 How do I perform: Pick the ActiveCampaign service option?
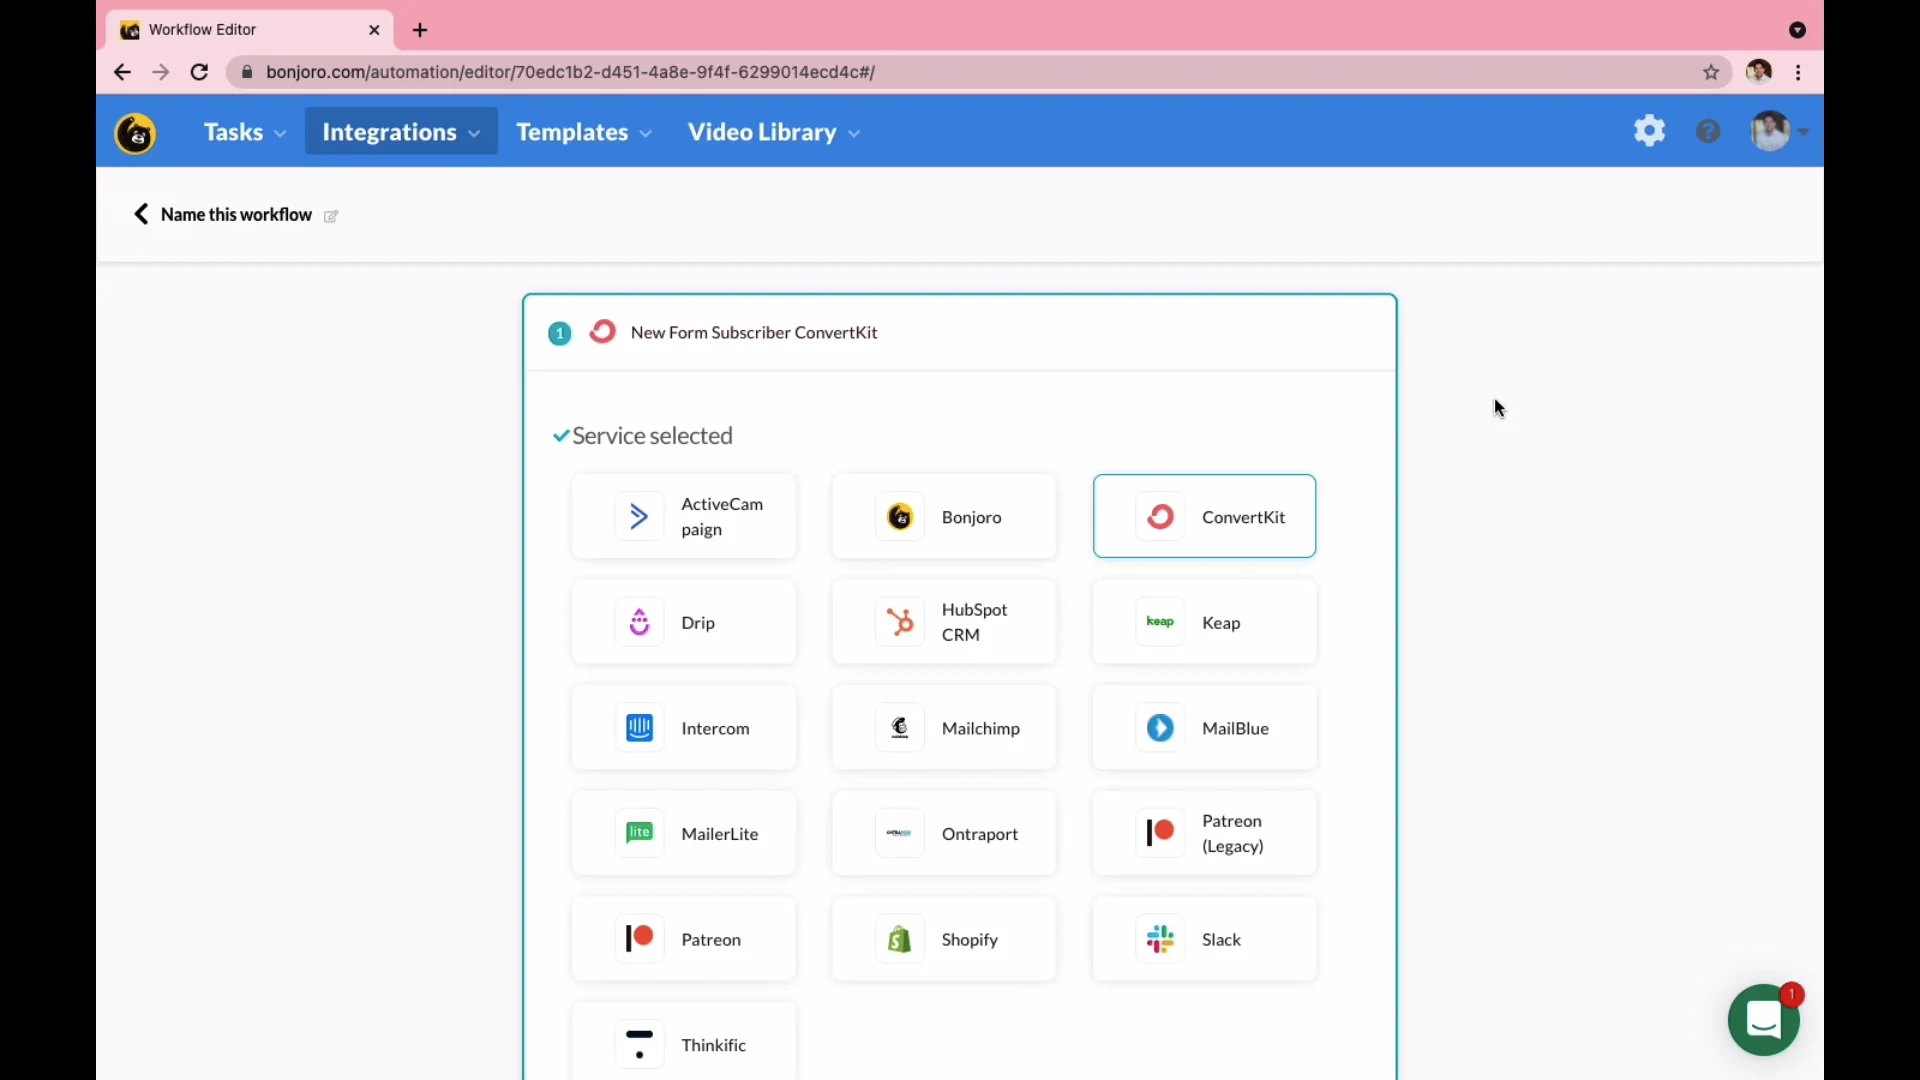pyautogui.click(x=683, y=516)
